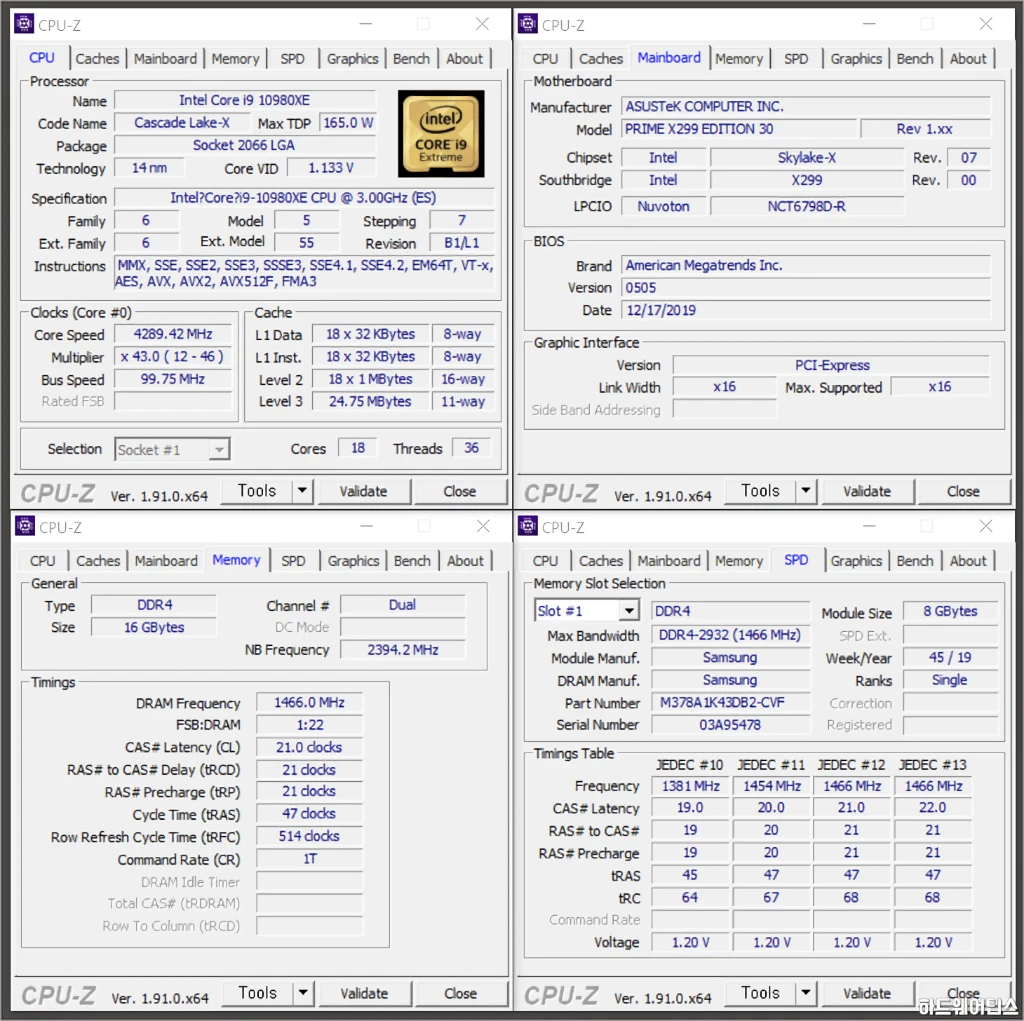Screen dimensions: 1024x1021
Task: Open the Bench tab in the CPU window
Action: click(x=411, y=59)
